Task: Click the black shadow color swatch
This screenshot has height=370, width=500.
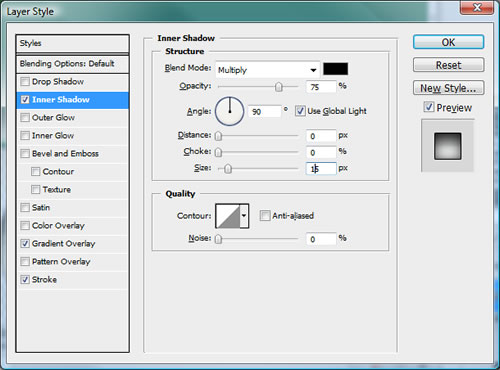Action: [x=335, y=69]
